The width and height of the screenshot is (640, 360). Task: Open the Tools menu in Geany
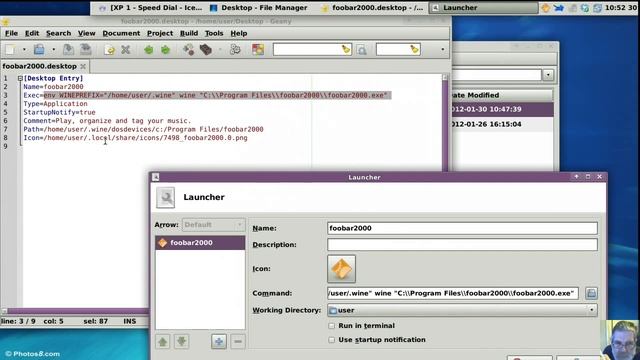pyautogui.click(x=214, y=33)
